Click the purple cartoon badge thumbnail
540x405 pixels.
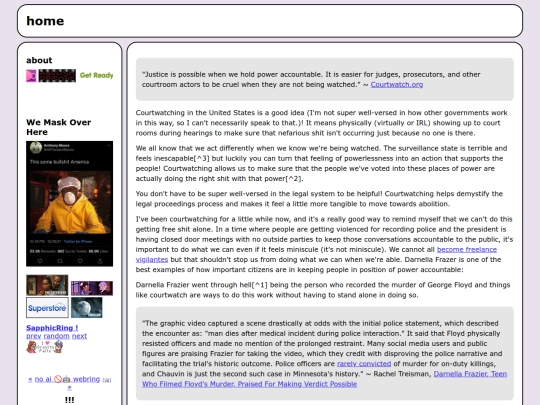coord(92,288)
